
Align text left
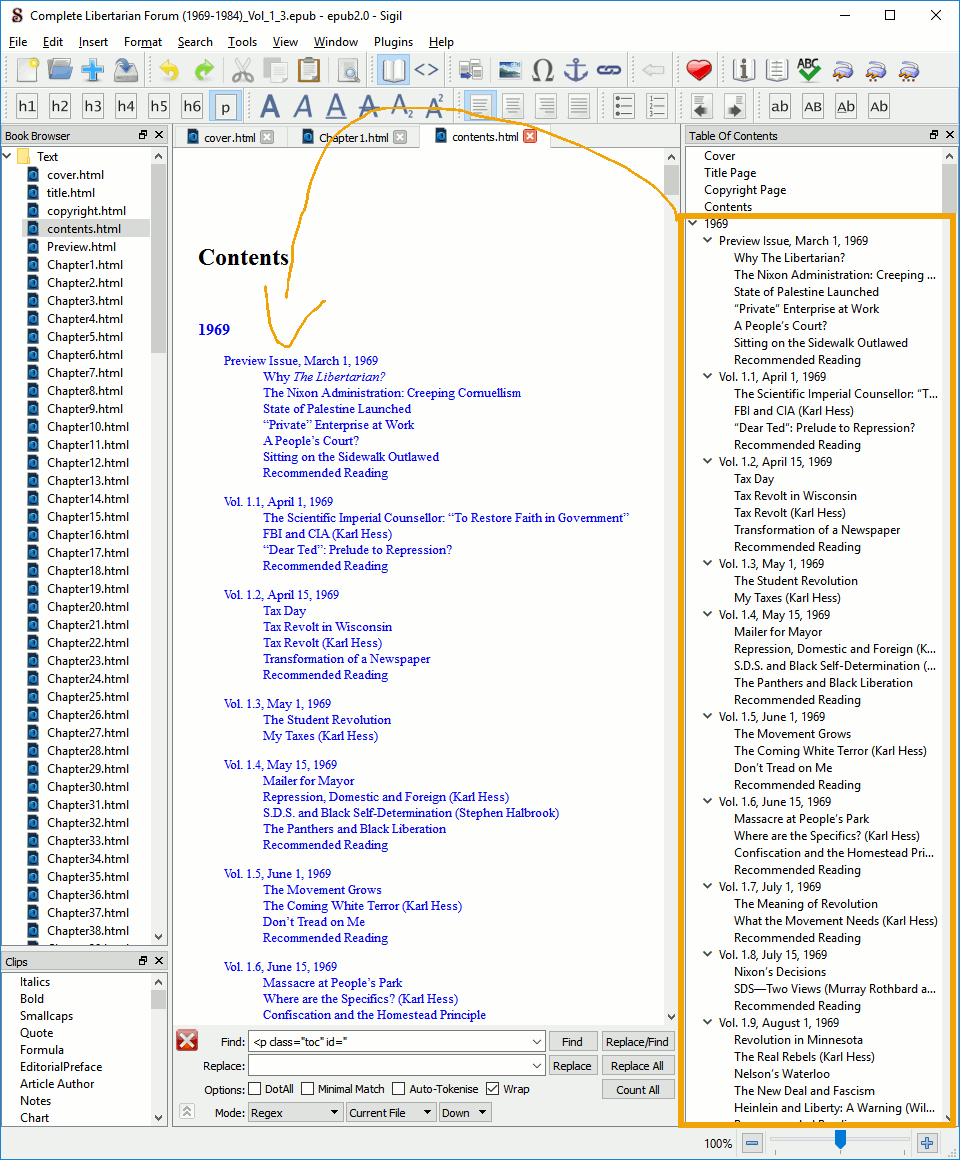coord(480,107)
